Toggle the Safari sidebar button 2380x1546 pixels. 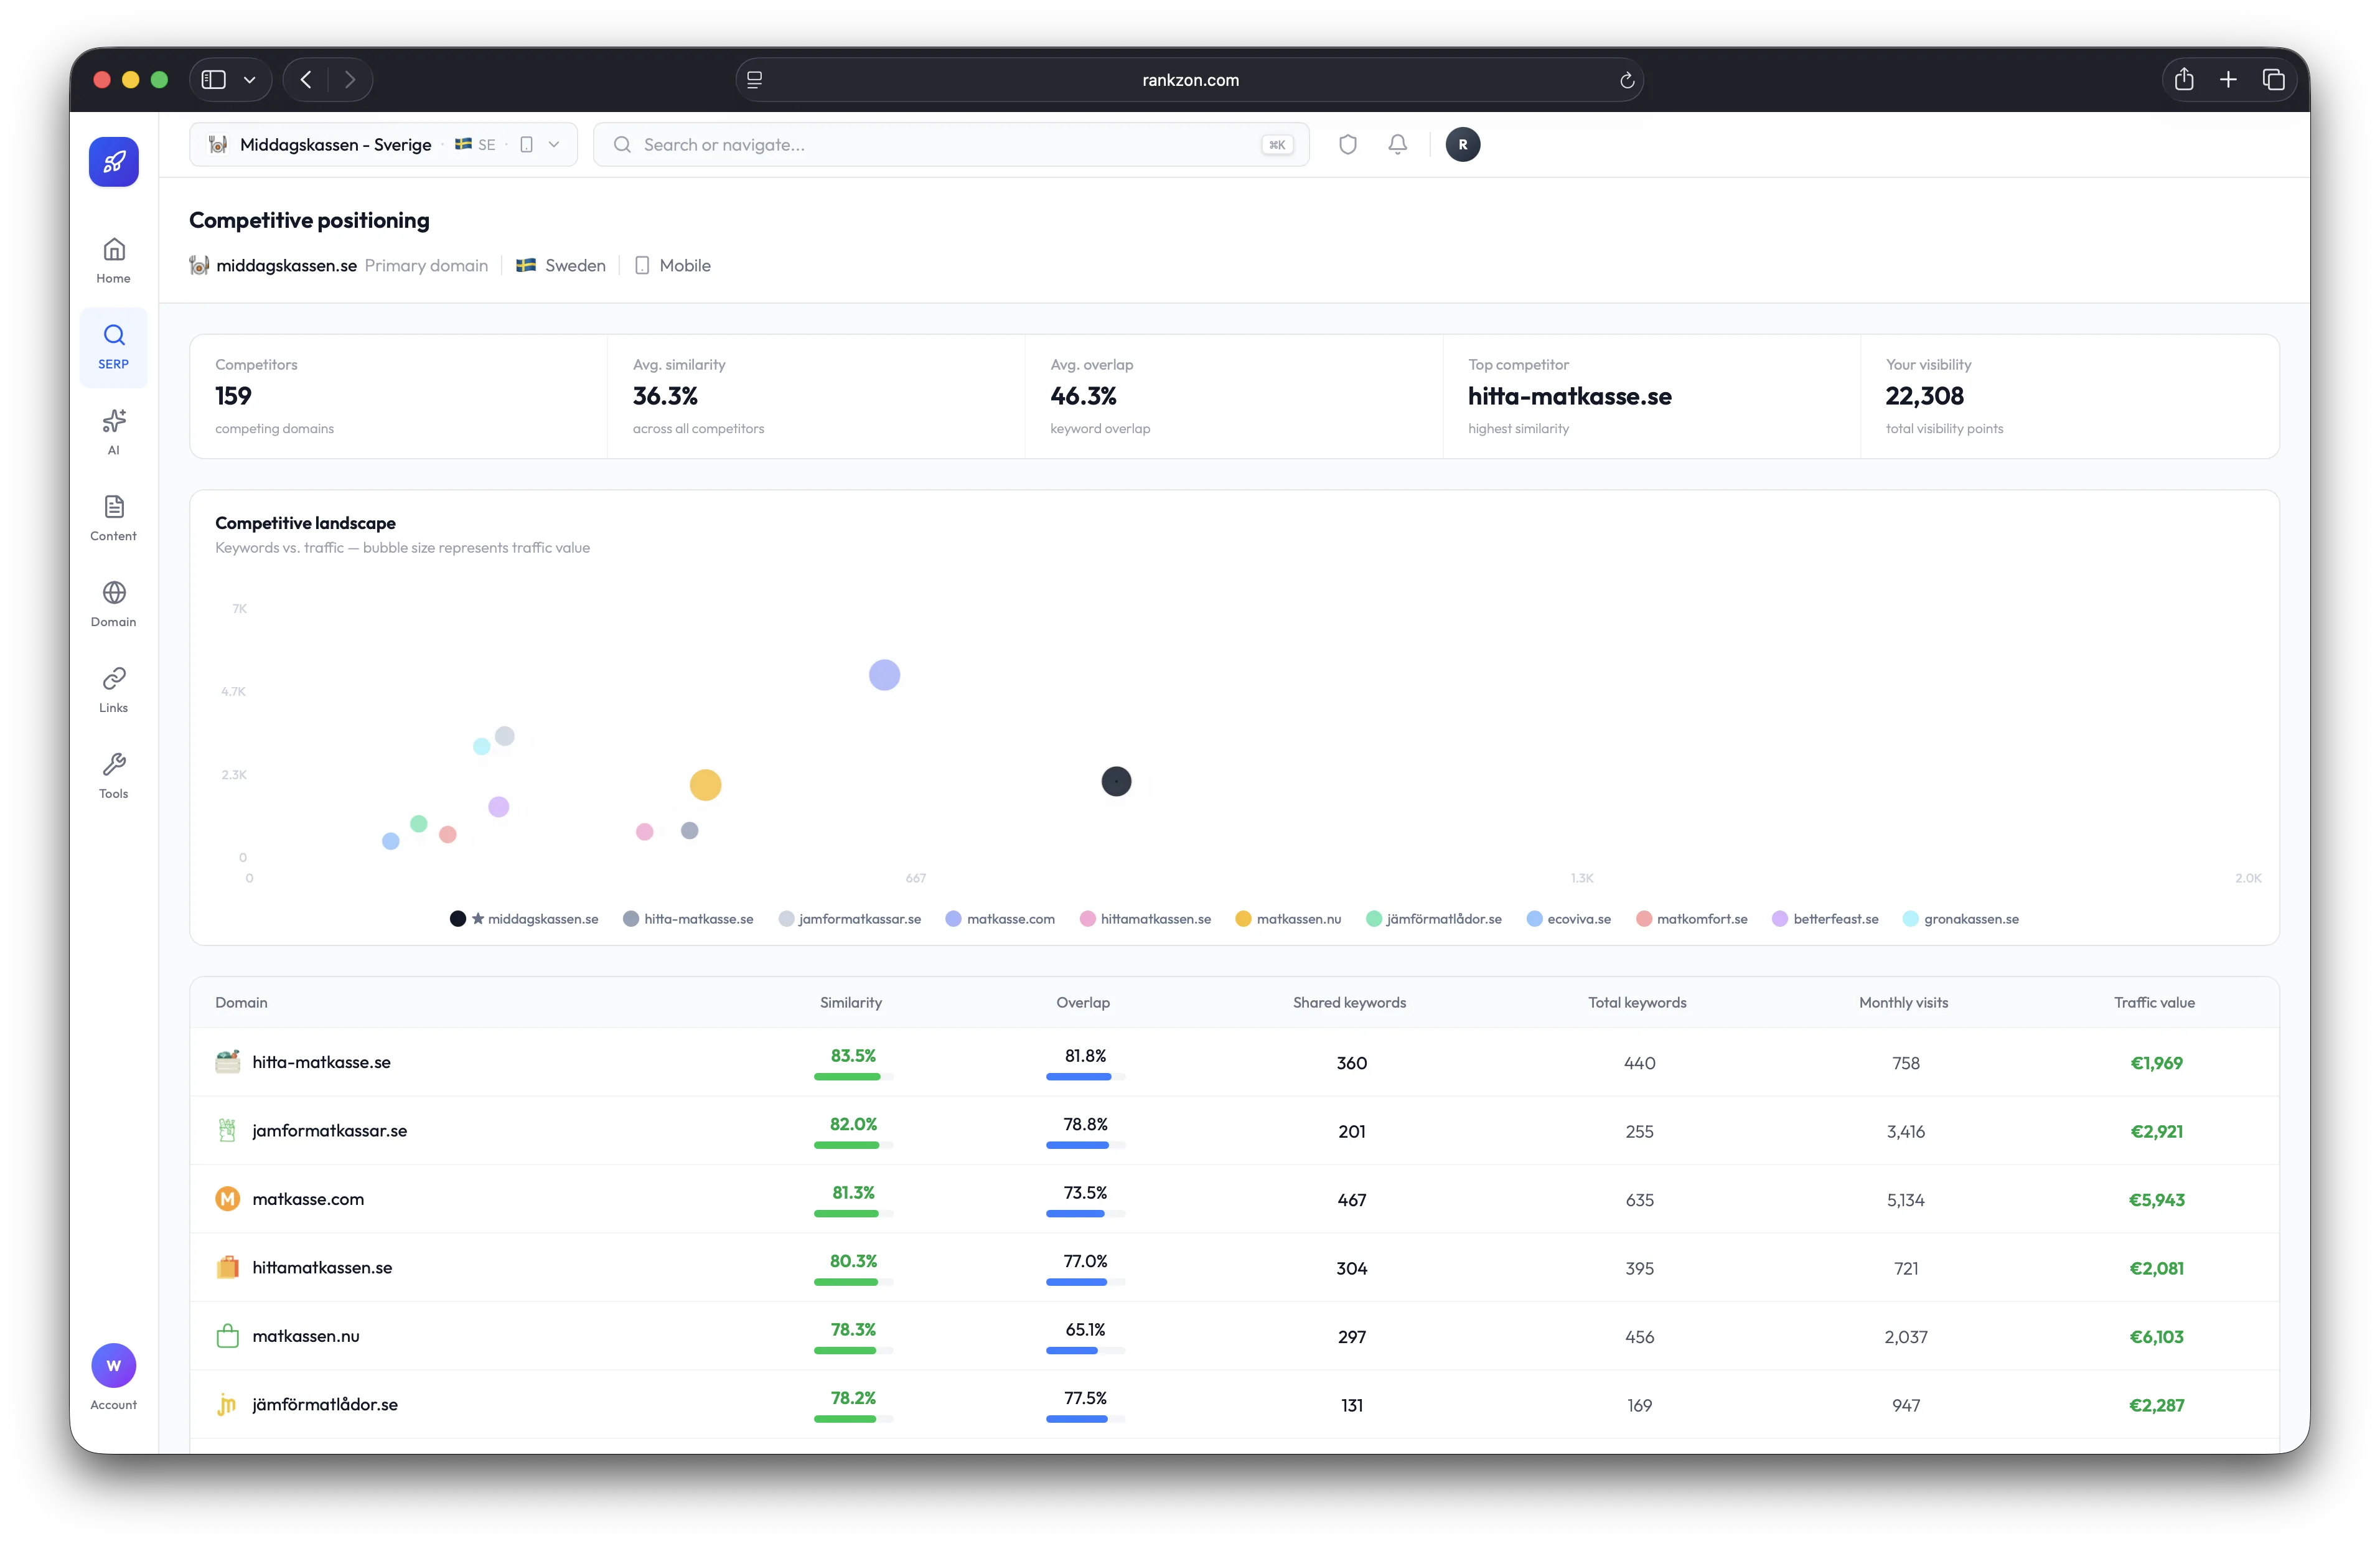(214, 80)
